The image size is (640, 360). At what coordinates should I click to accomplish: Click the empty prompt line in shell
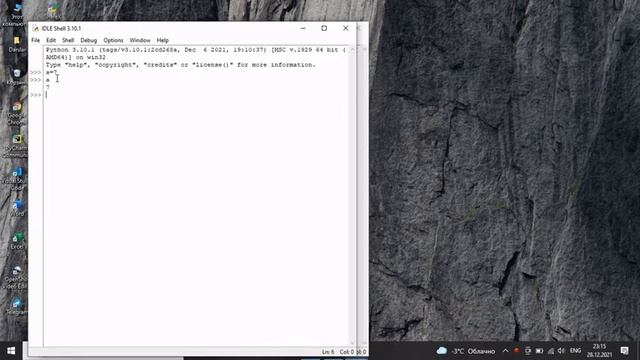point(196,95)
